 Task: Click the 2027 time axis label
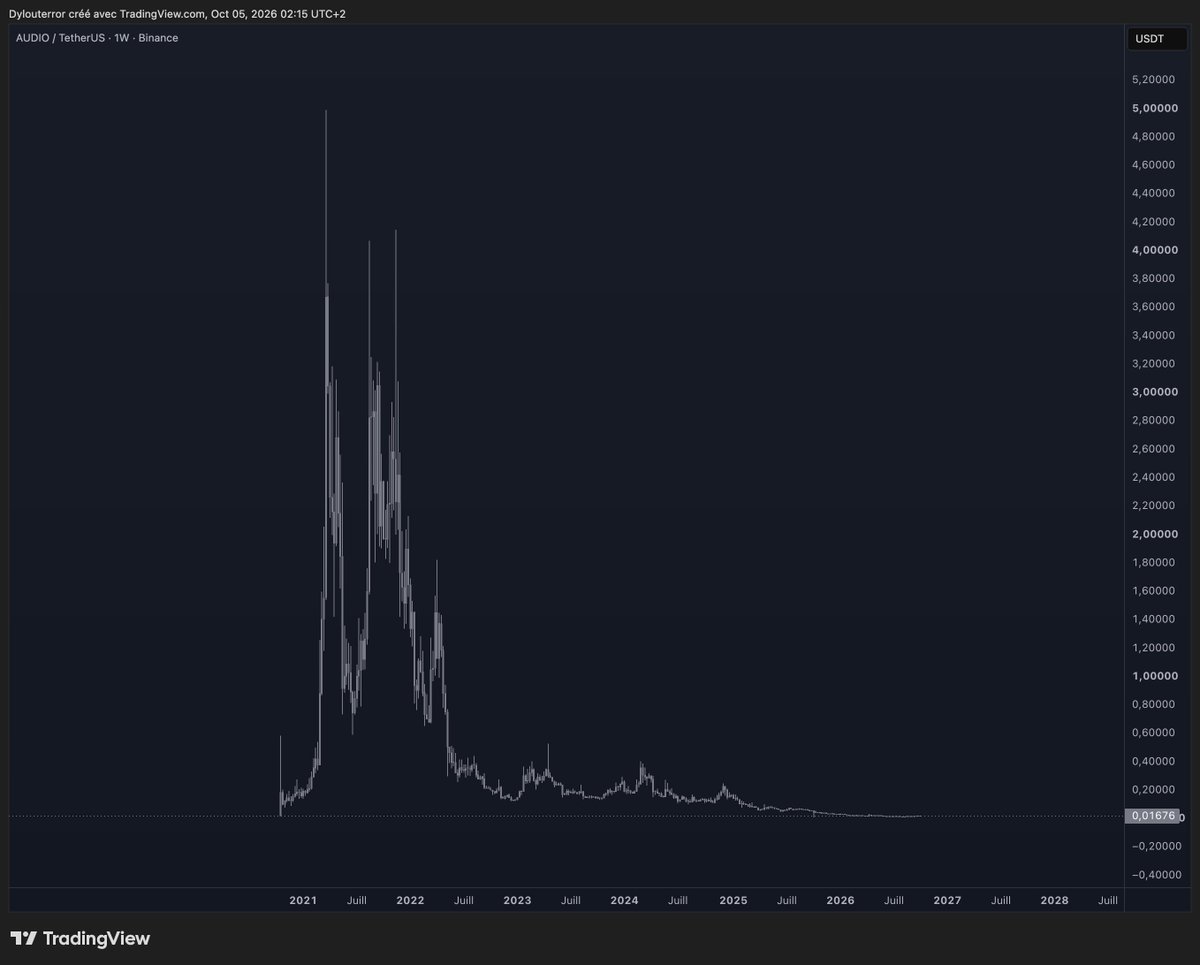947,900
